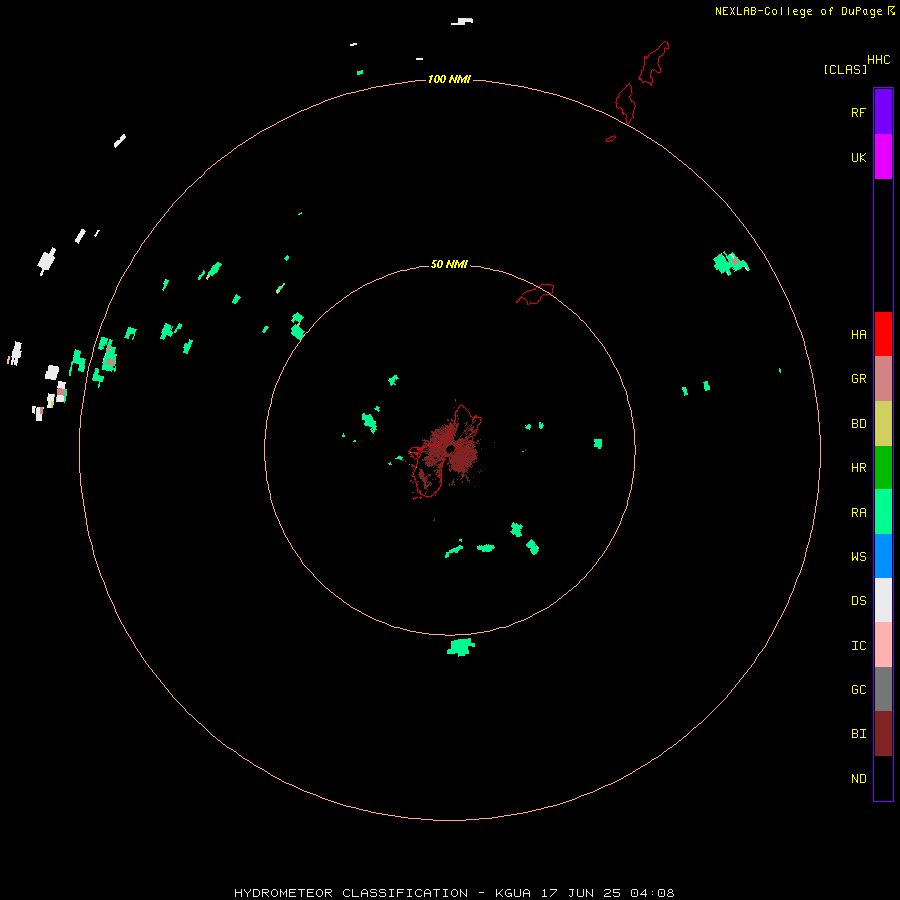The width and height of the screenshot is (900, 900).
Task: Select the GC gray legend swatch
Action: (883, 689)
